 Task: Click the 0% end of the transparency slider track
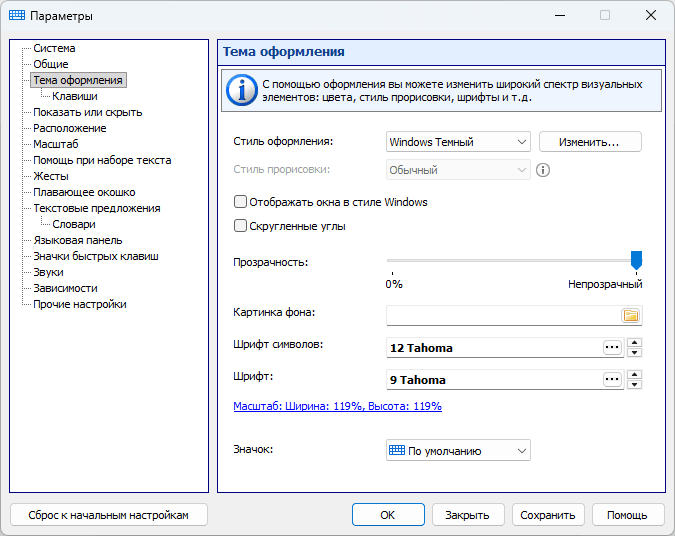tap(392, 260)
